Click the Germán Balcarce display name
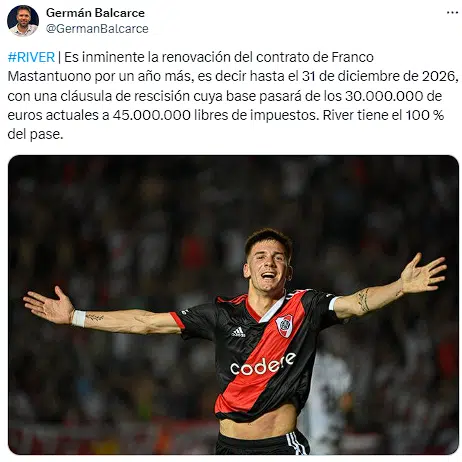The image size is (462, 462). (x=95, y=13)
